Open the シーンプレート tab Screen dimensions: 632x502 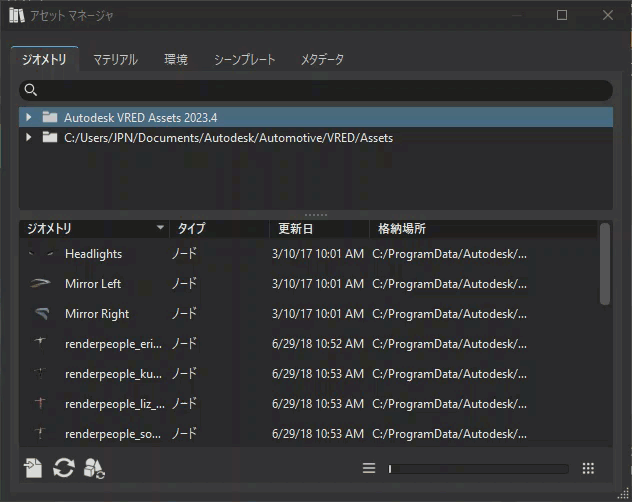[244, 60]
